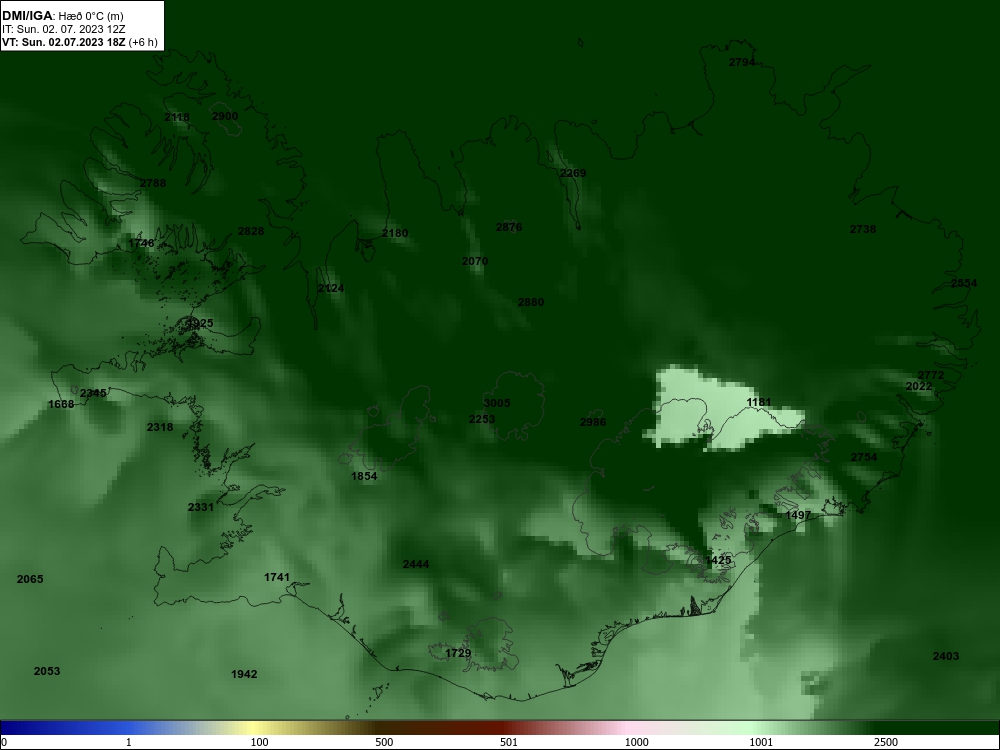This screenshot has height=750, width=1000.
Task: Click the value 2022 on the map
Action: coord(919,386)
